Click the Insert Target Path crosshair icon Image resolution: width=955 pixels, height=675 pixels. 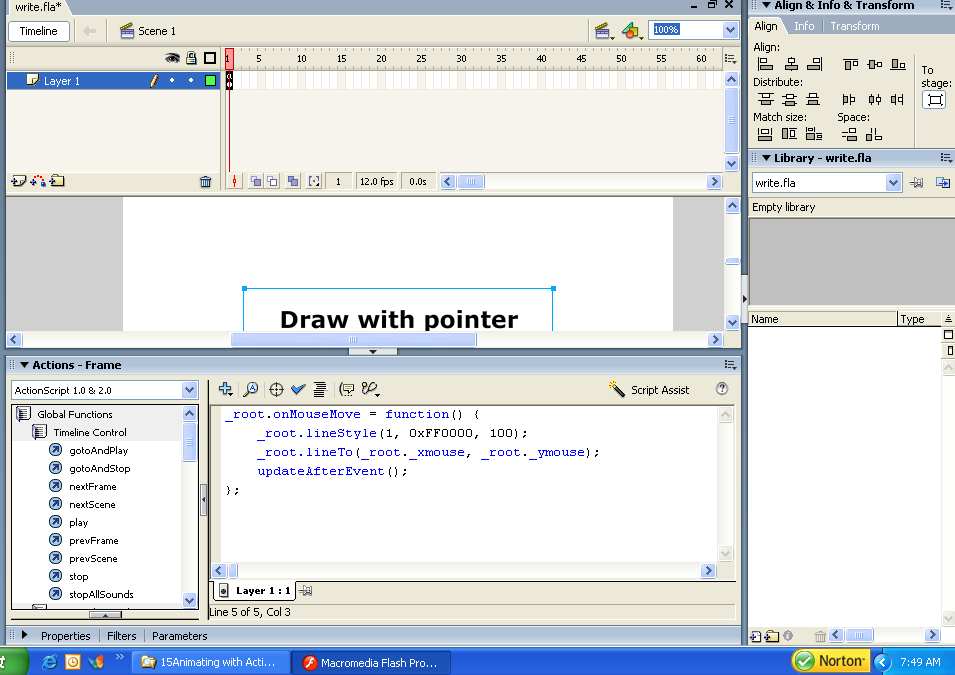276,390
